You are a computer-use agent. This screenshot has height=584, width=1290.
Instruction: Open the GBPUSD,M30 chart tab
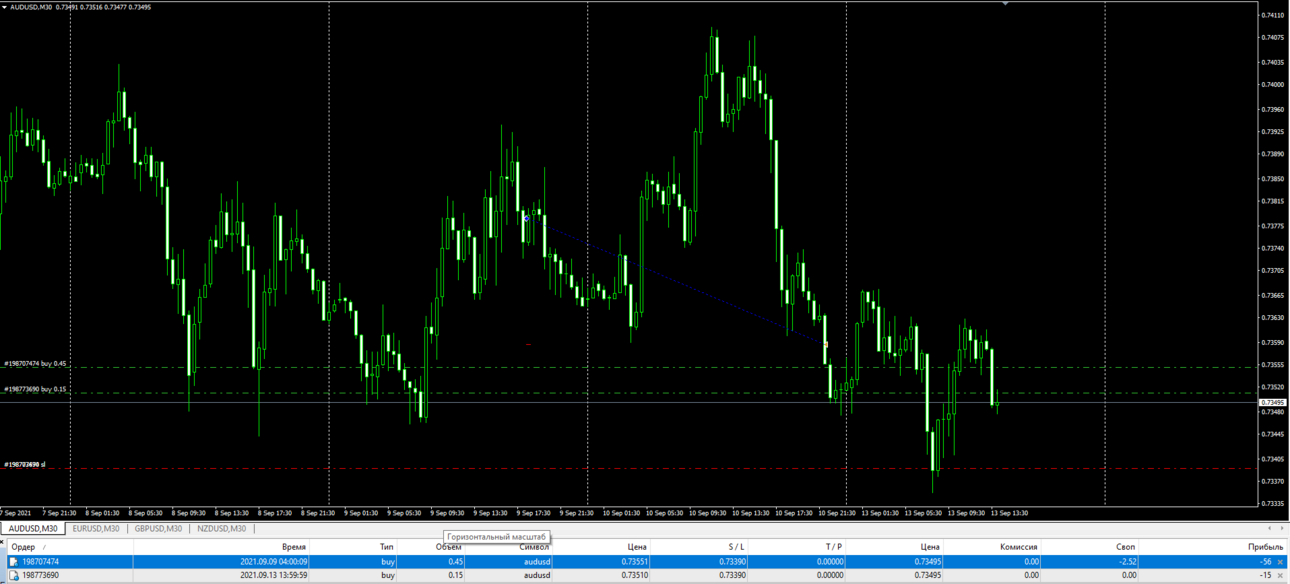158,528
